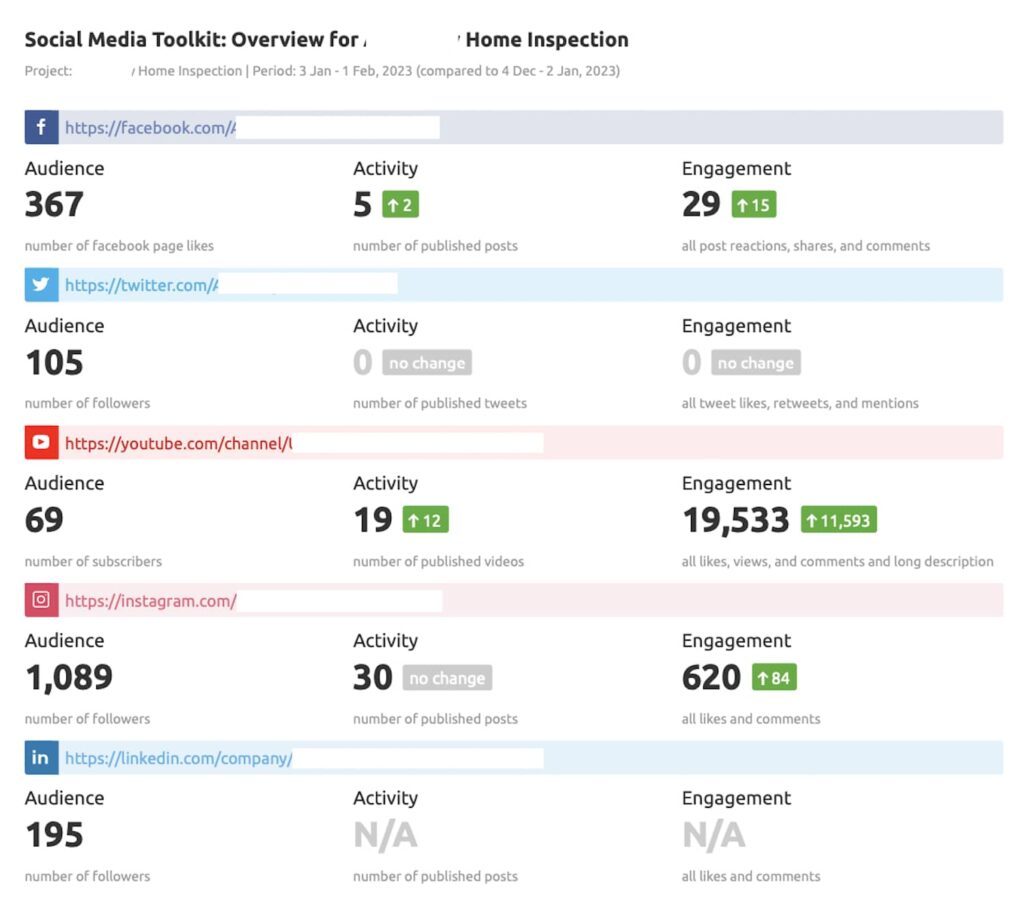Click Facebook audience value 367
This screenshot has height=911, width=1024.
coord(54,204)
